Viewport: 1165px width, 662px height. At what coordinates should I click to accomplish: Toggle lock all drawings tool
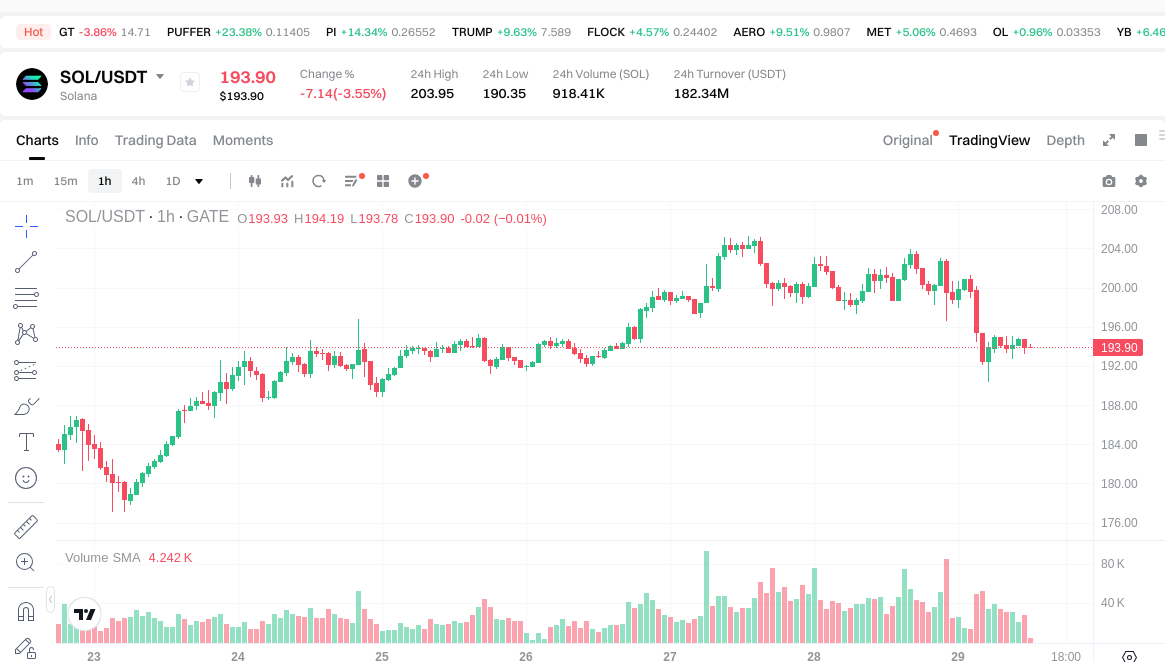[x=26, y=648]
